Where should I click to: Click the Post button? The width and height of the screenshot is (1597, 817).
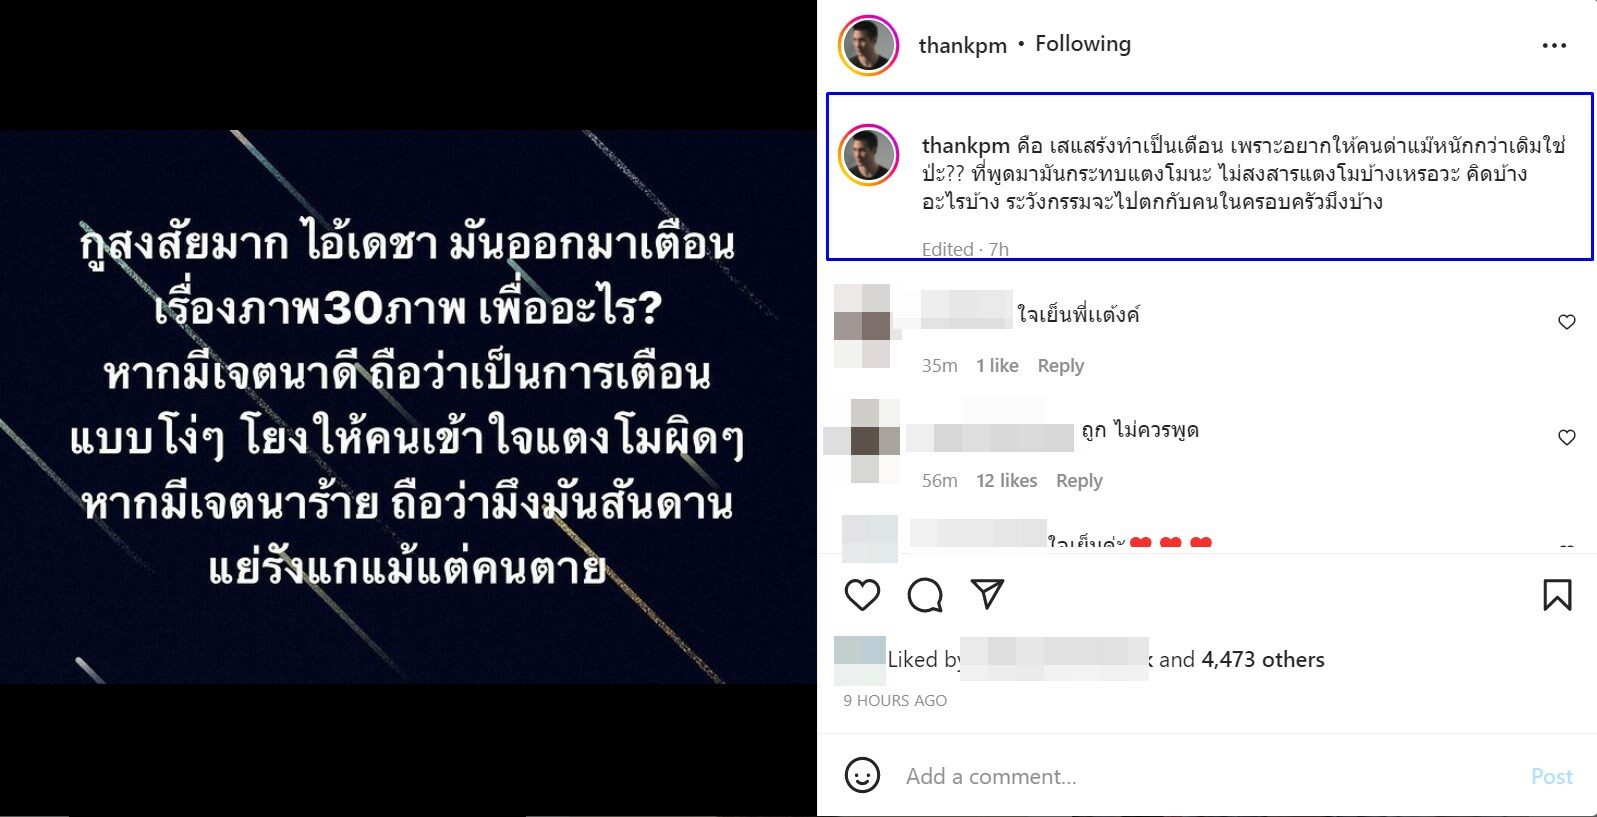click(1551, 776)
